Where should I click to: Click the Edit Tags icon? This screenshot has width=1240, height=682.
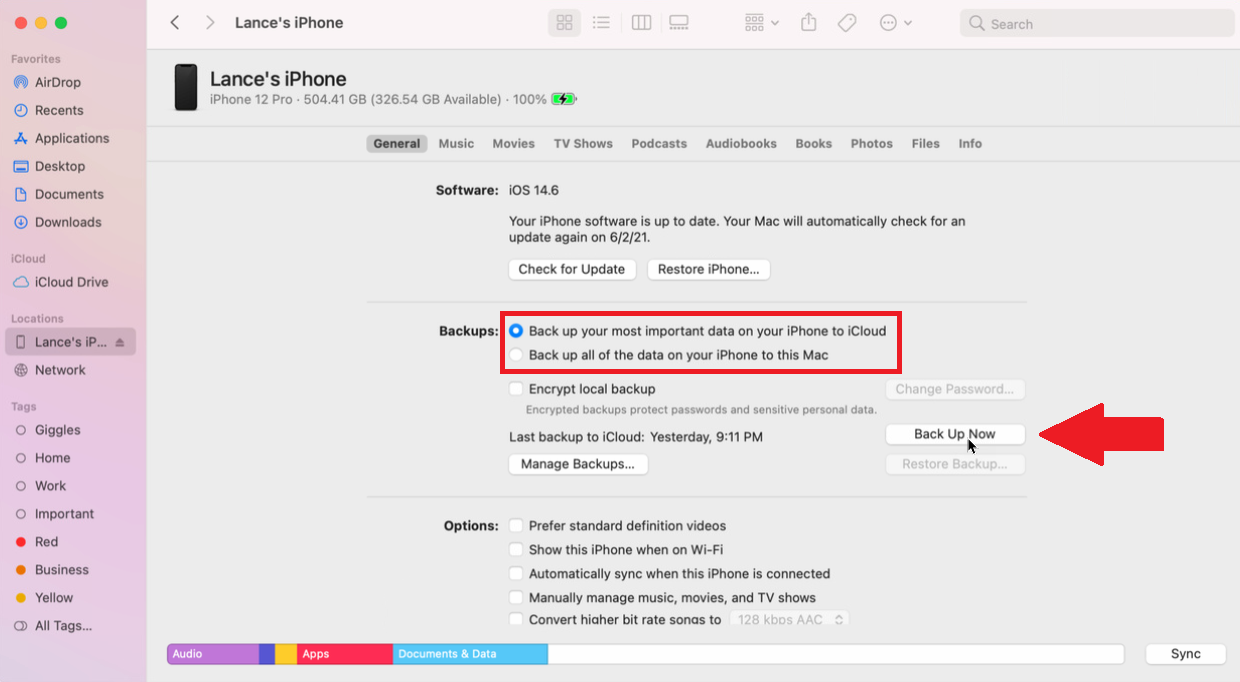tap(847, 22)
